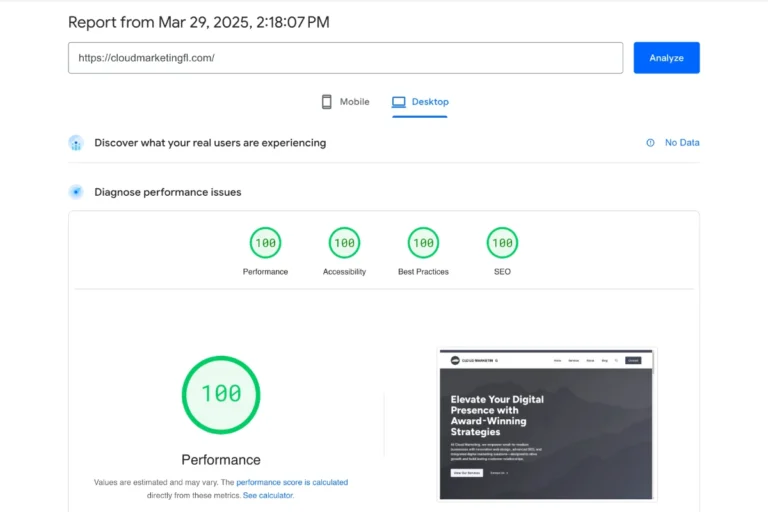
Task: Click the small Performance label under gauge
Action: pyautogui.click(x=265, y=271)
